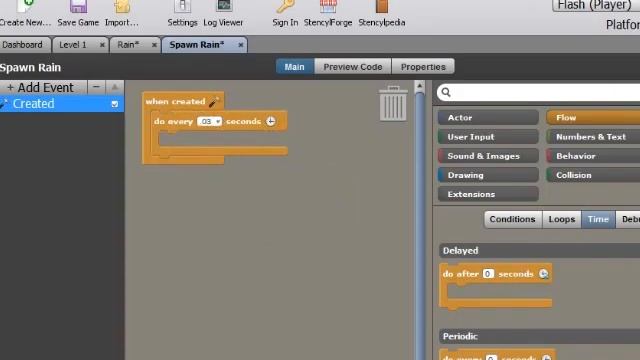
Task: Click the Flash (Player) target dropdown
Action: pyautogui.click(x=596, y=5)
